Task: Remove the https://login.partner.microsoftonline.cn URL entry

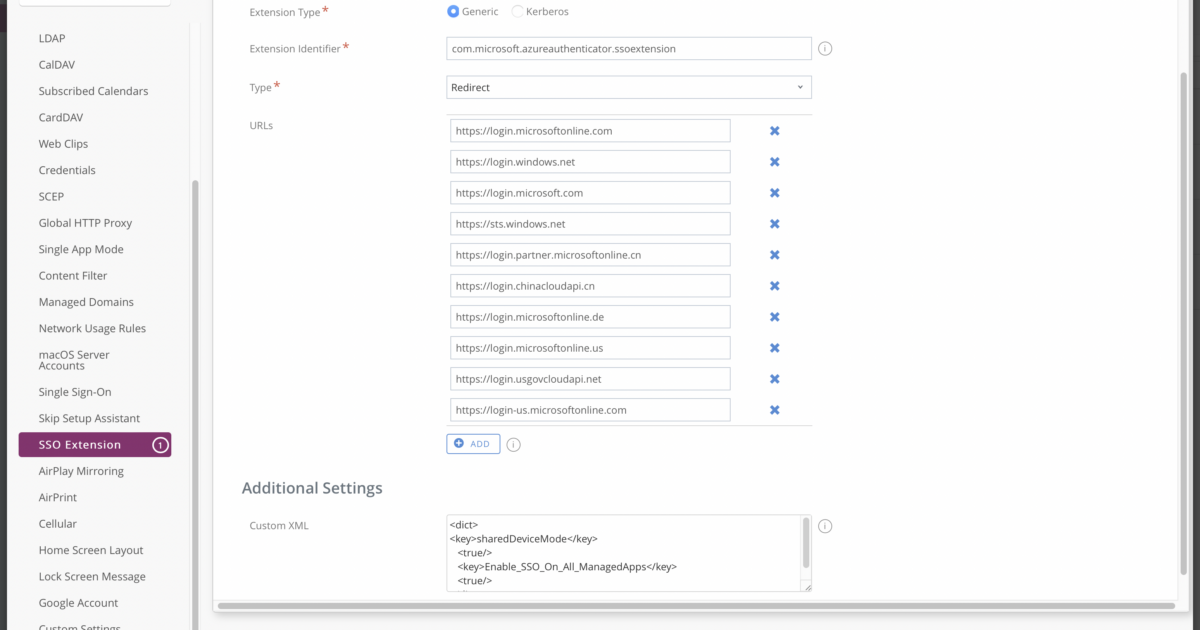Action: (774, 254)
